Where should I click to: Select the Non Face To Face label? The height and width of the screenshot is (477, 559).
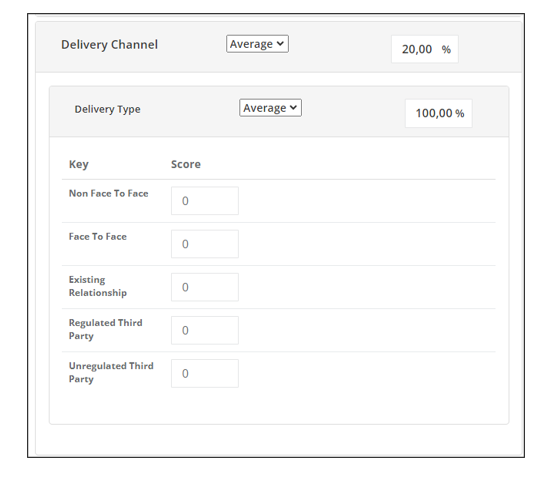108,193
